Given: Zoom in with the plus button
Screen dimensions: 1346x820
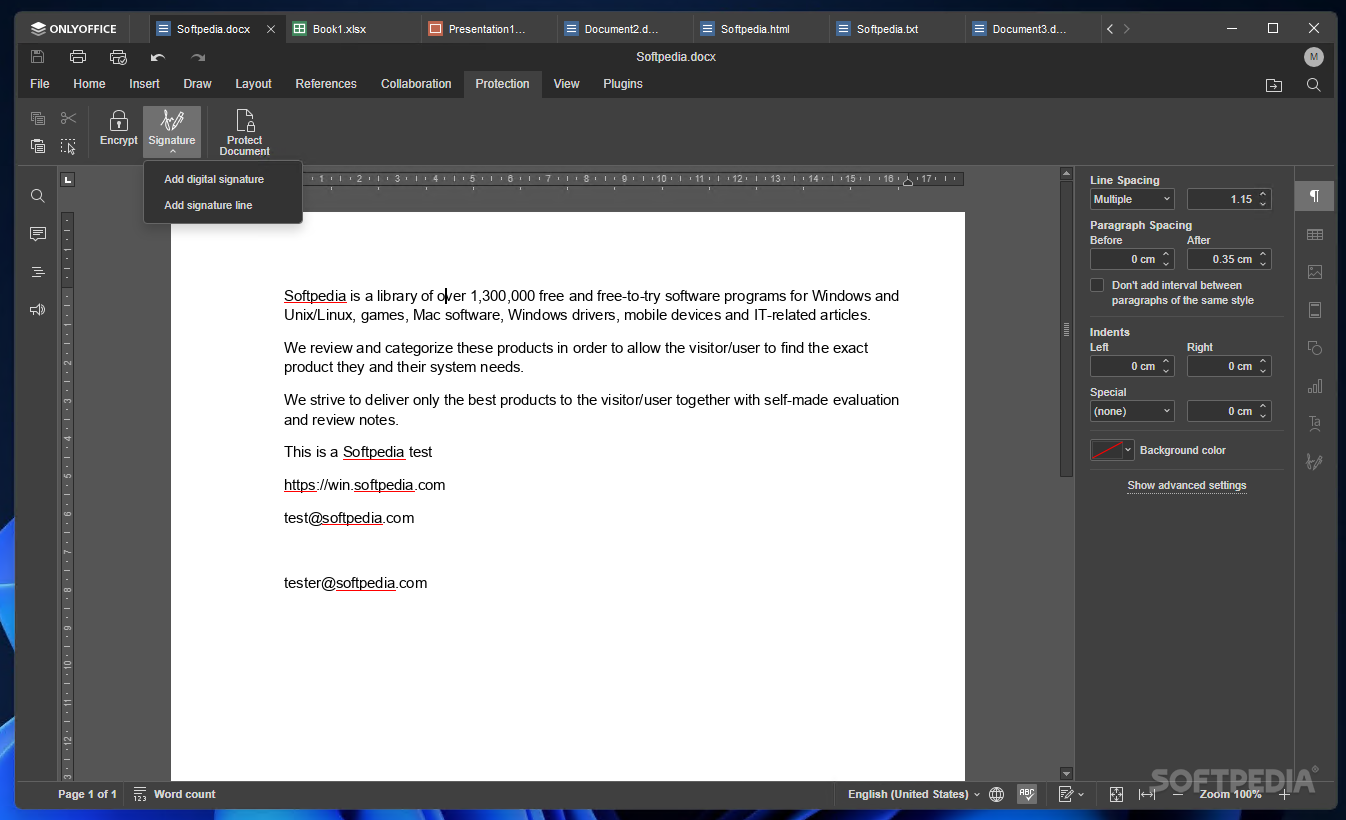Looking at the screenshot, I should 1285,794.
